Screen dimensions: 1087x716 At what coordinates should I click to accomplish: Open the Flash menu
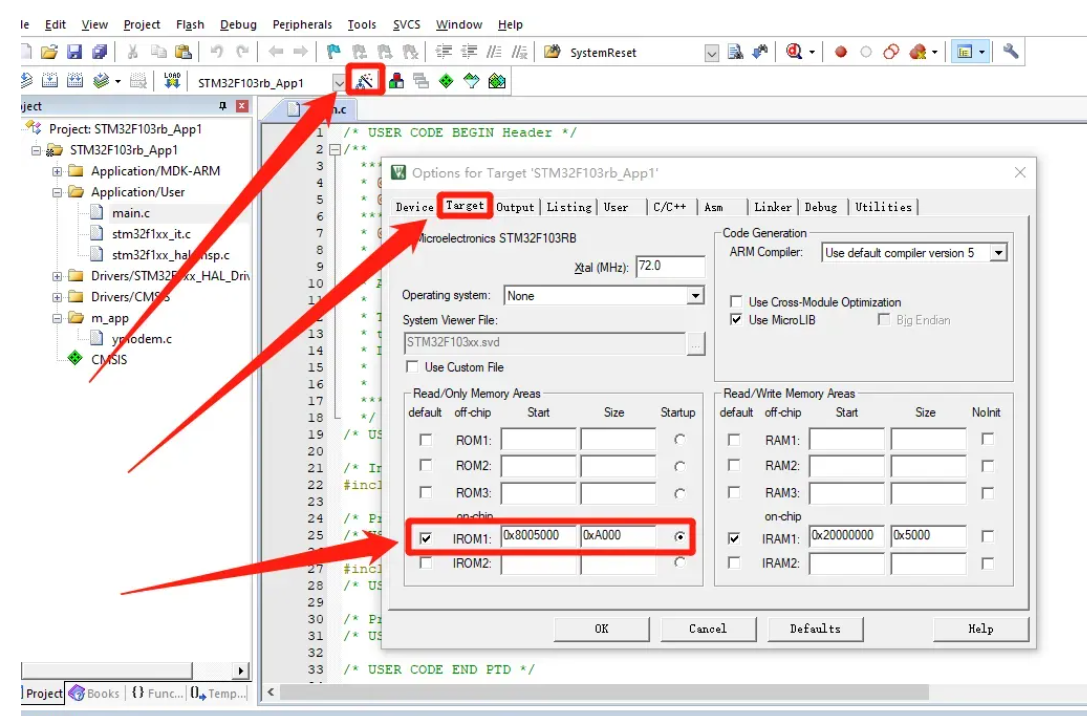click(190, 24)
